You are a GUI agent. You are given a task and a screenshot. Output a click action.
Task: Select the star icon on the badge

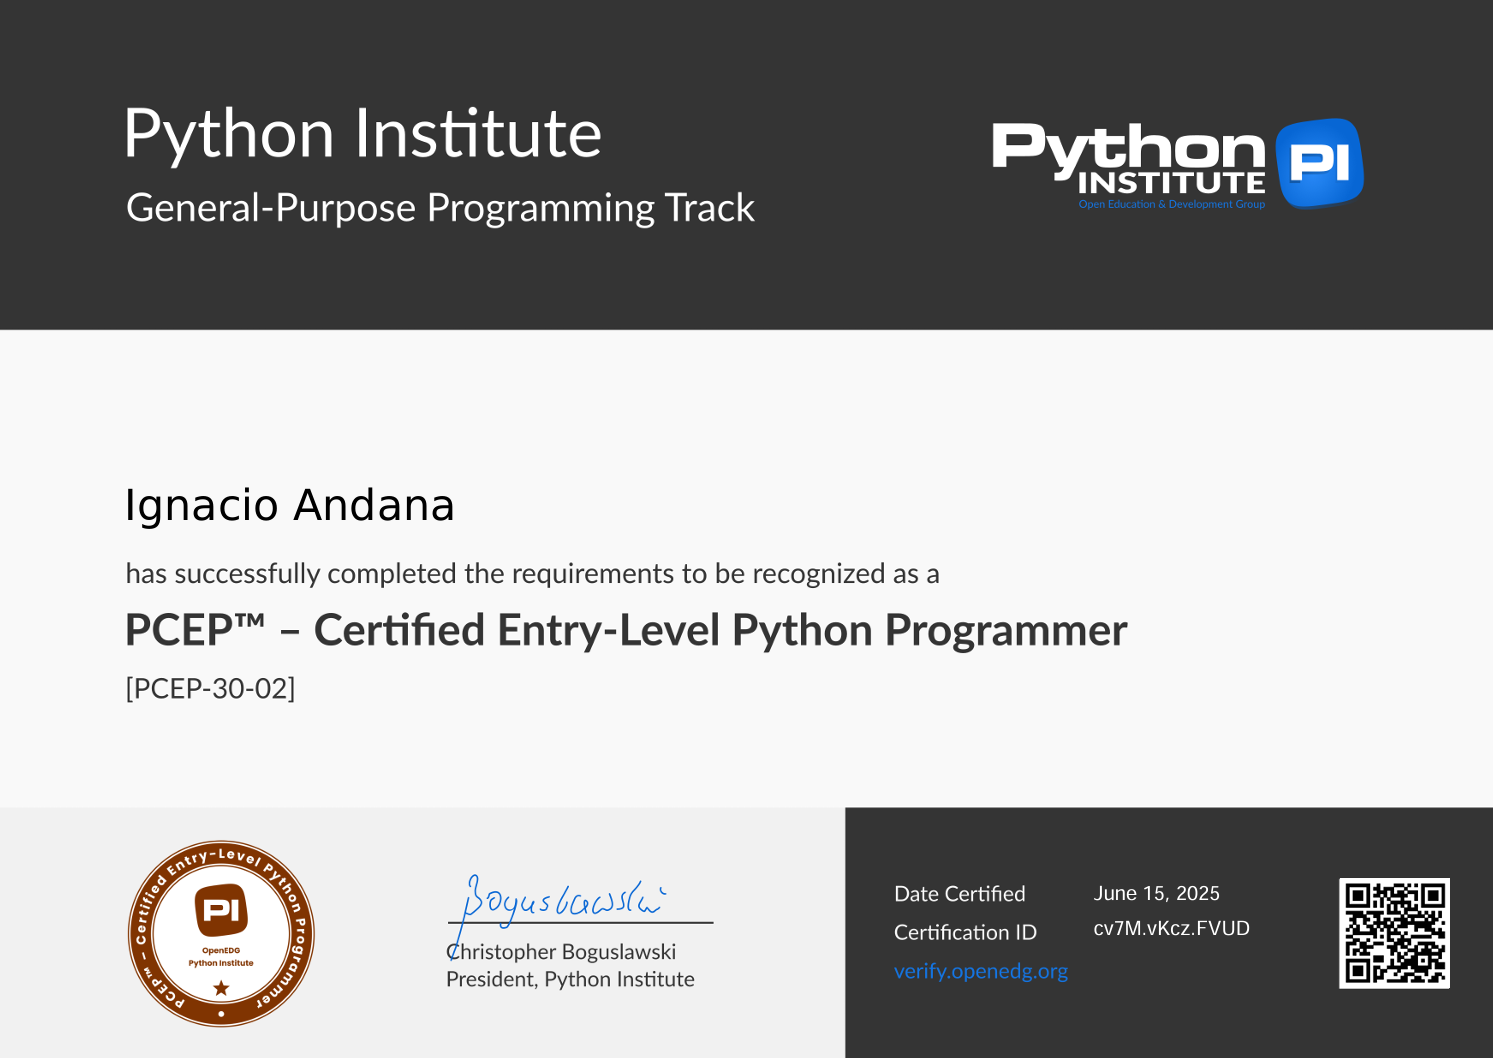pyautogui.click(x=219, y=988)
